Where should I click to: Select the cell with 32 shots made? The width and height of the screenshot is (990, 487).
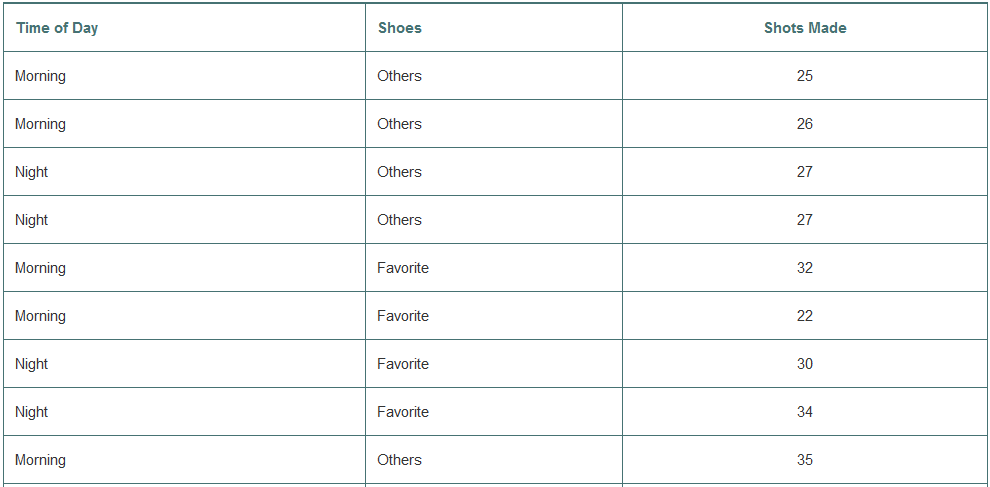point(805,268)
